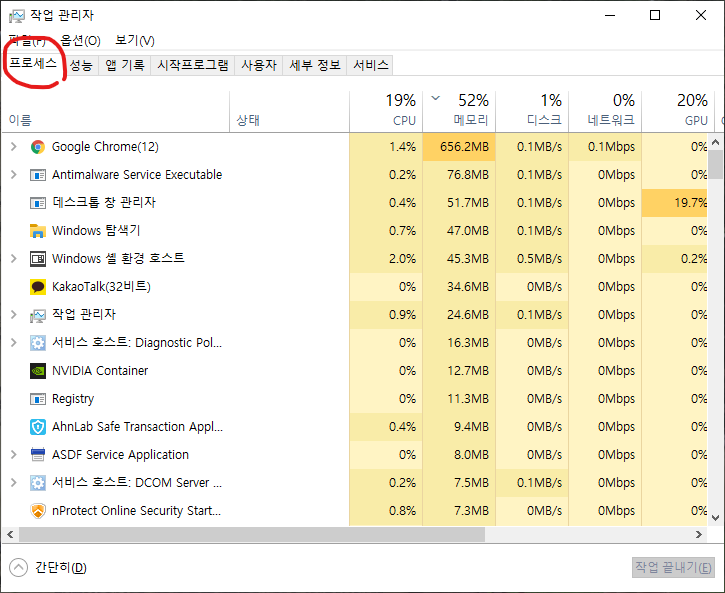The image size is (725, 593).
Task: Click the 작업 관리자 process row icon
Action: pyautogui.click(x=38, y=315)
